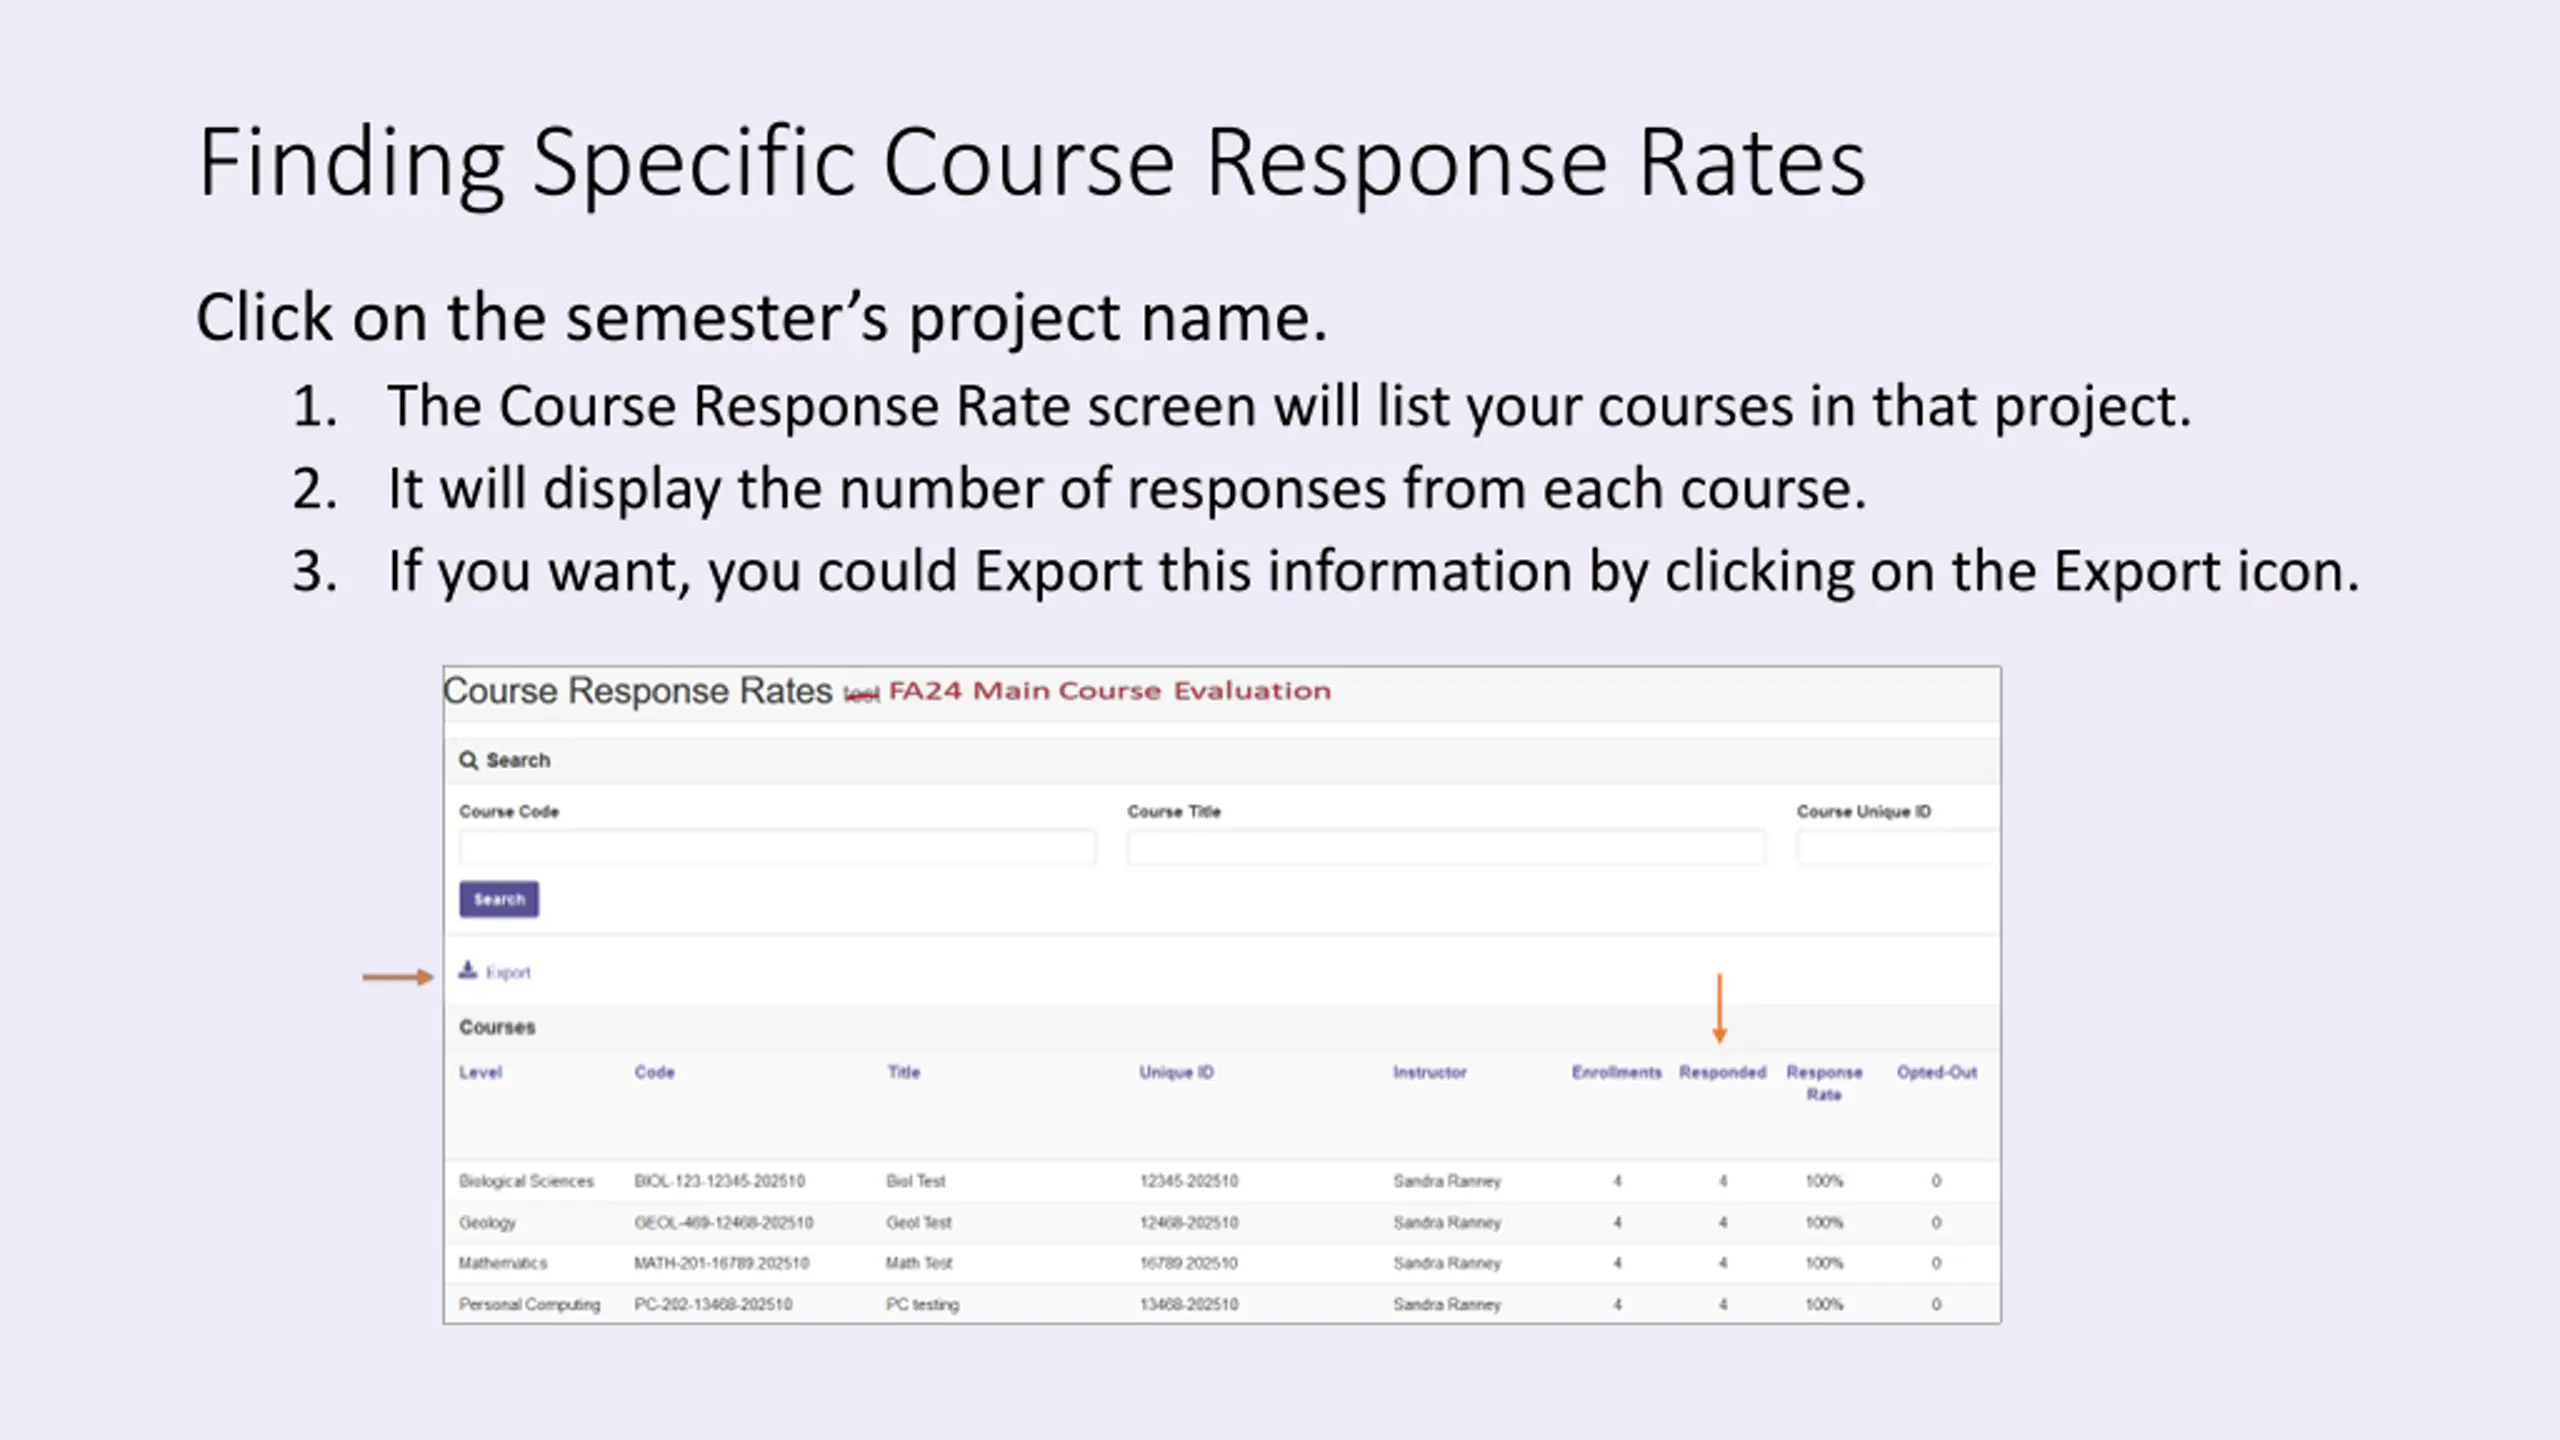
Task: Sort by the Title column header
Action: [904, 1072]
